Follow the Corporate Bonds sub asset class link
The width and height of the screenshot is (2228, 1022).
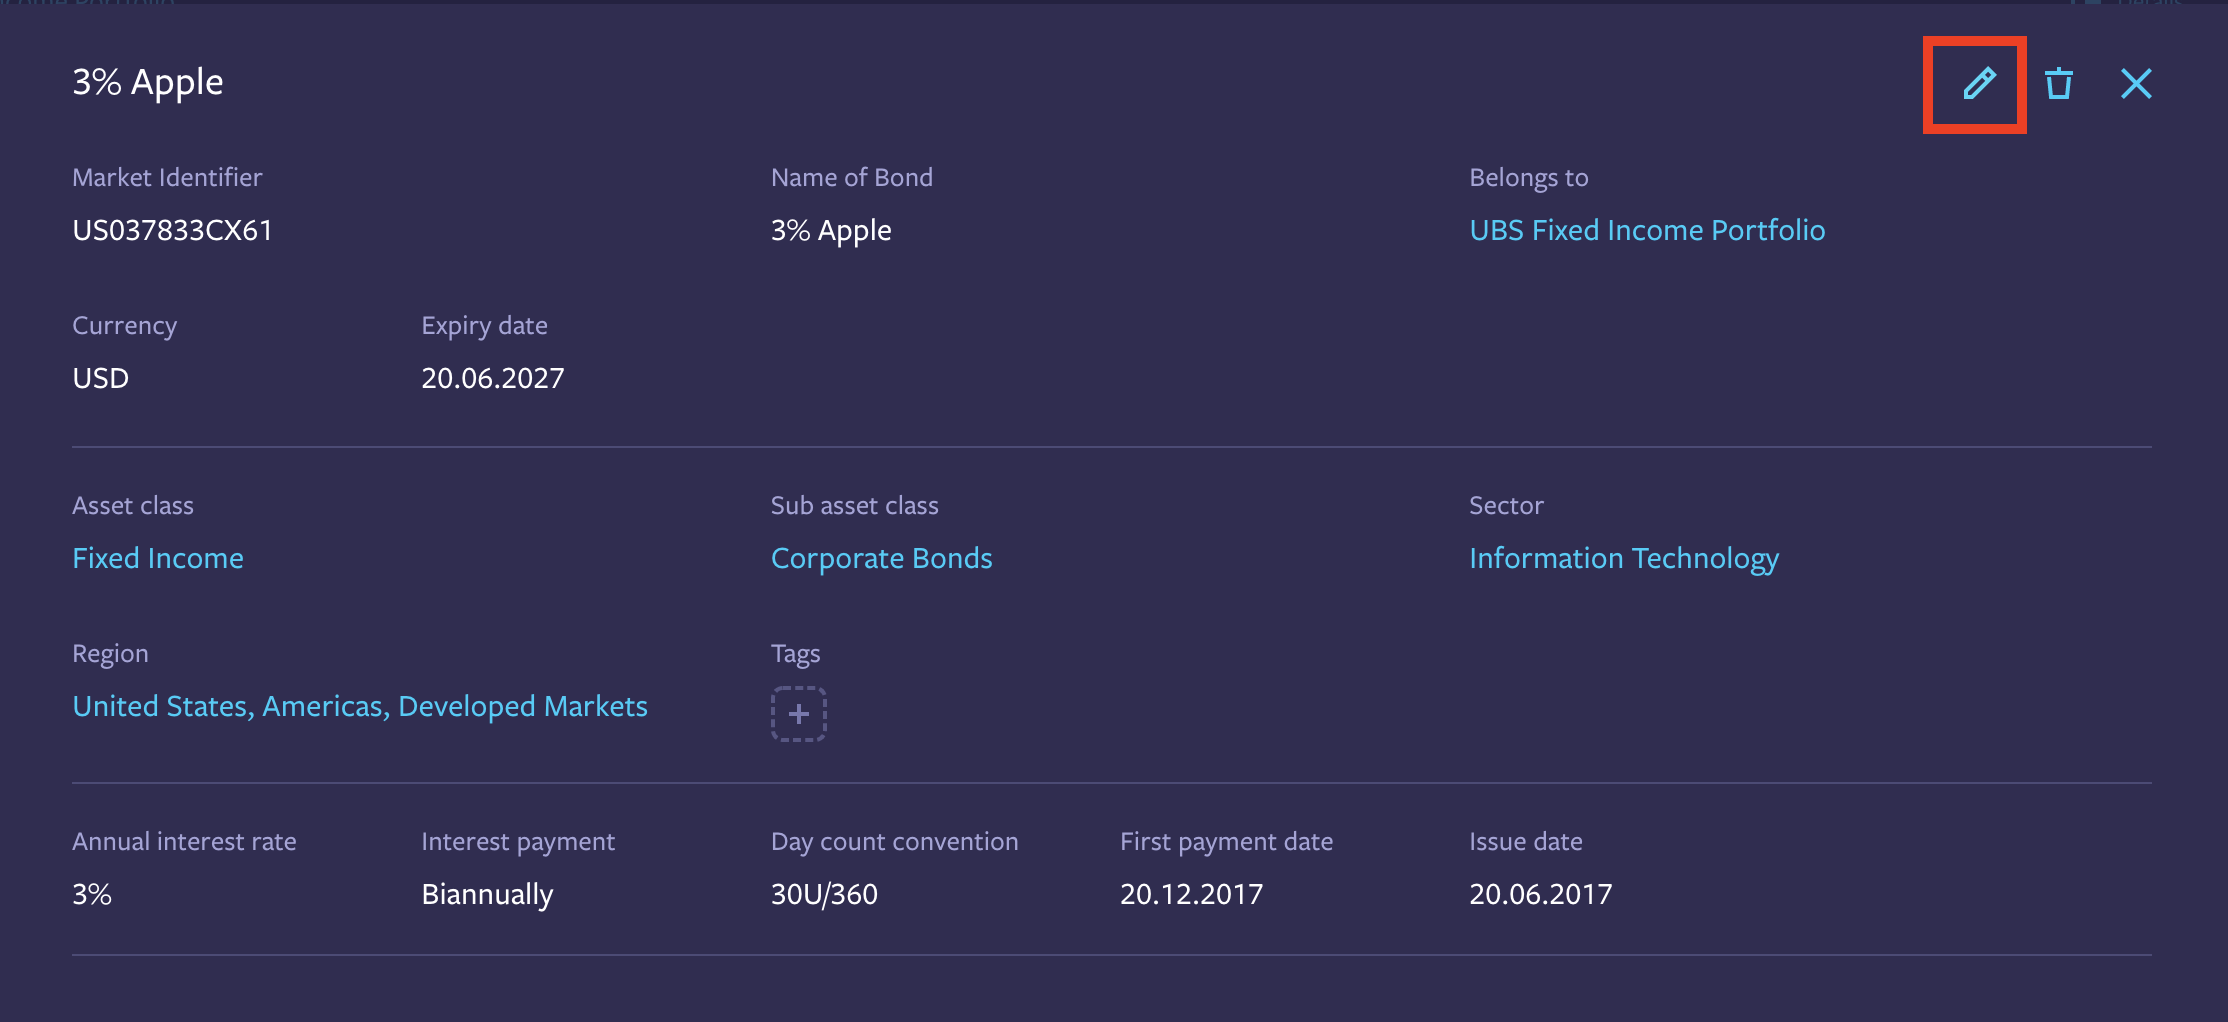click(881, 558)
